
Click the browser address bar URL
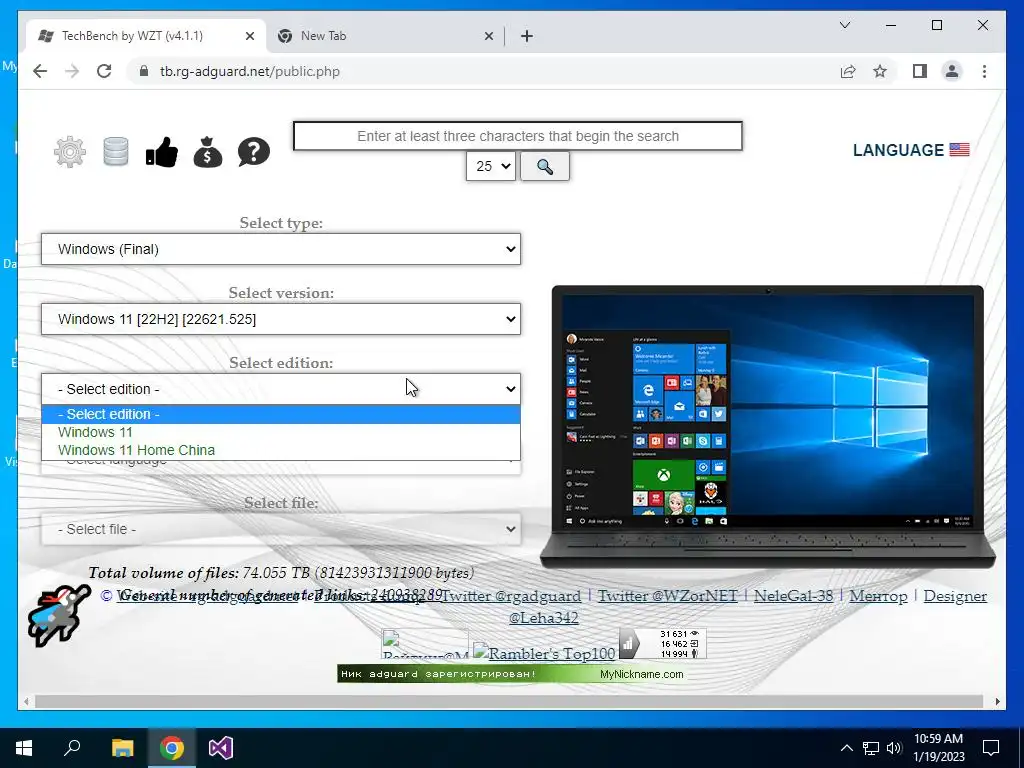[x=249, y=71]
